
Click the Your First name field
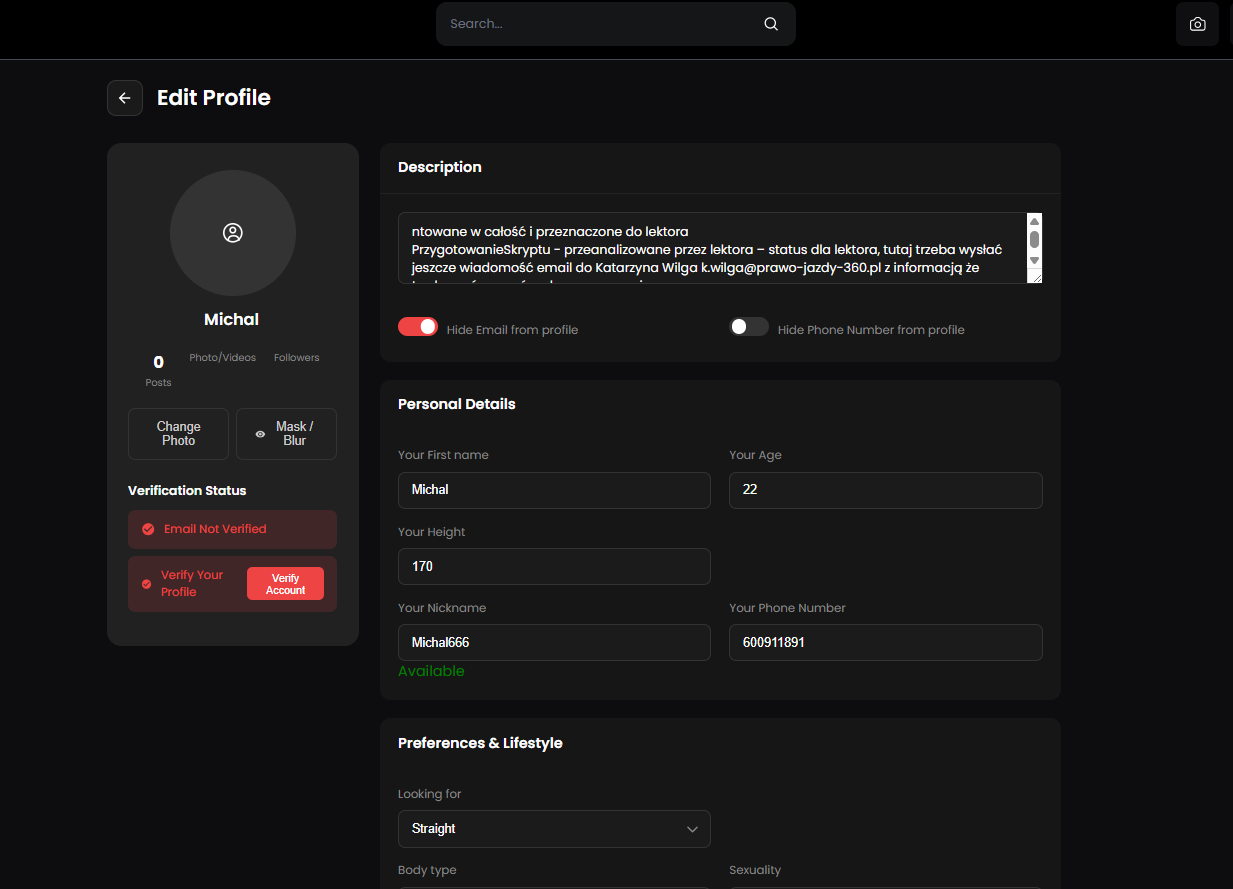[x=554, y=490]
